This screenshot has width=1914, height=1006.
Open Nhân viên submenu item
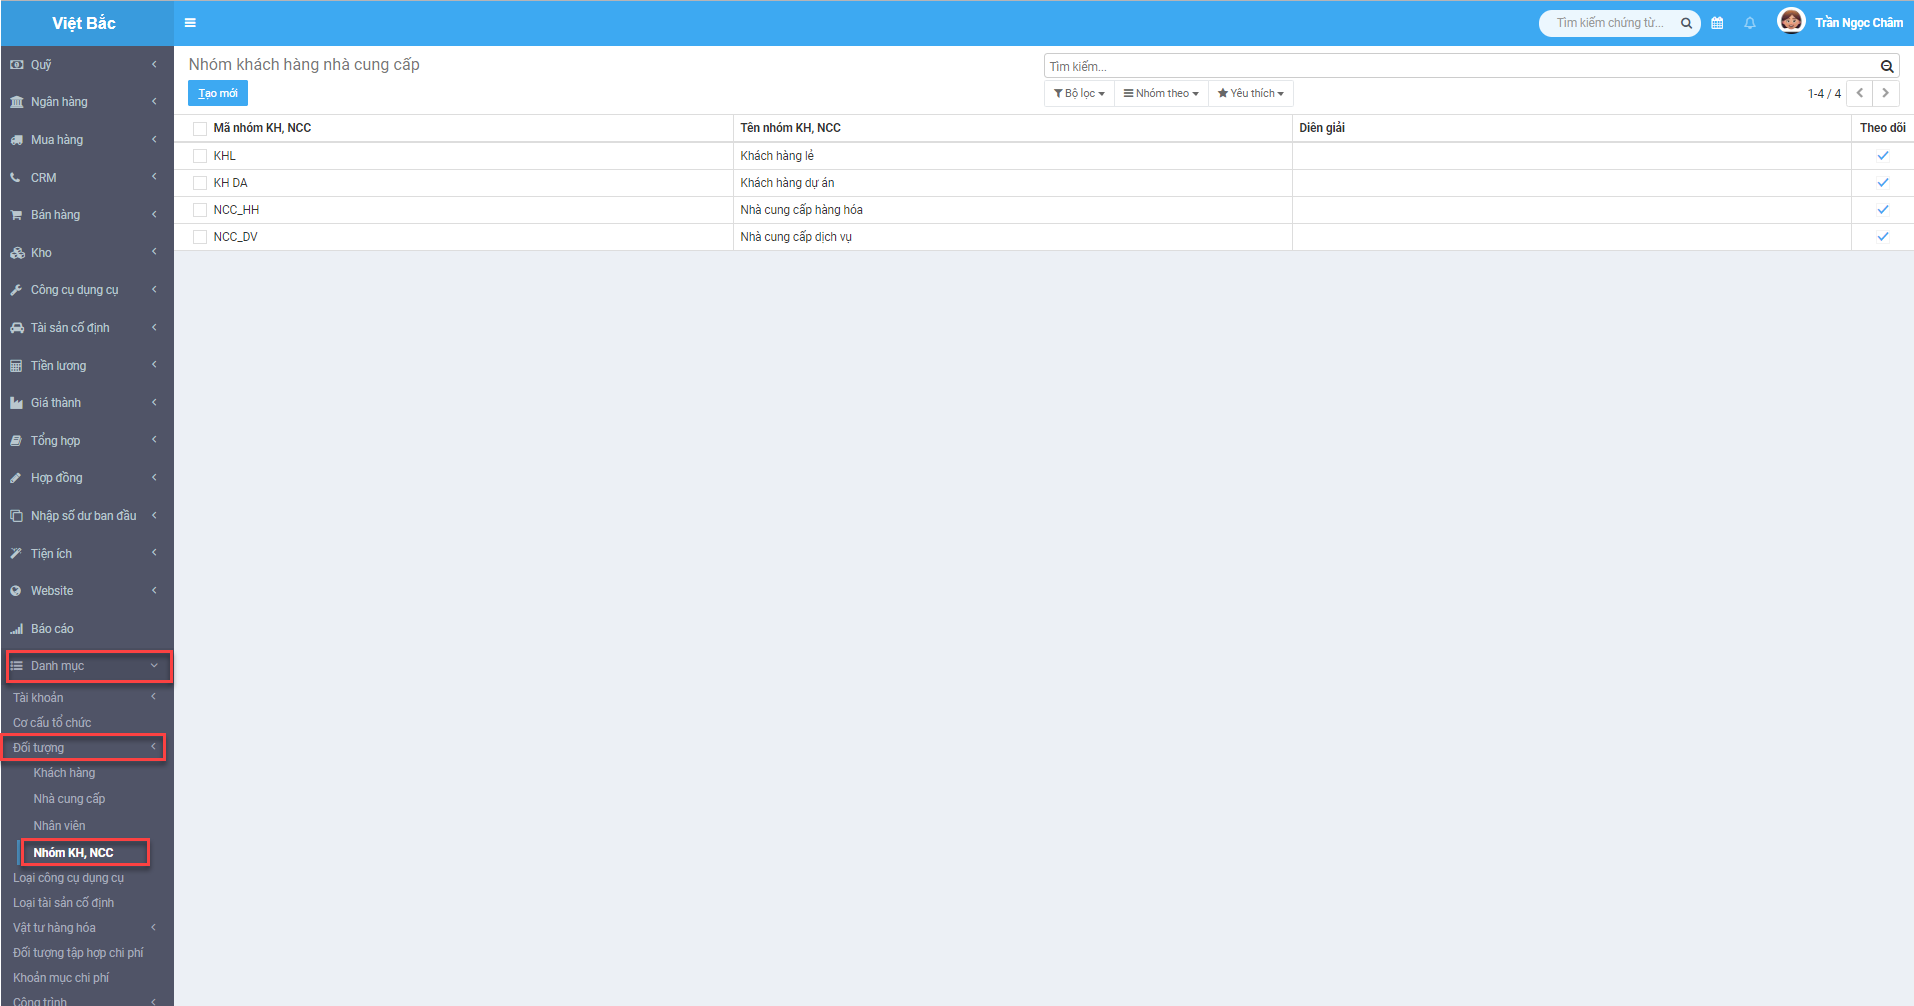tap(59, 826)
